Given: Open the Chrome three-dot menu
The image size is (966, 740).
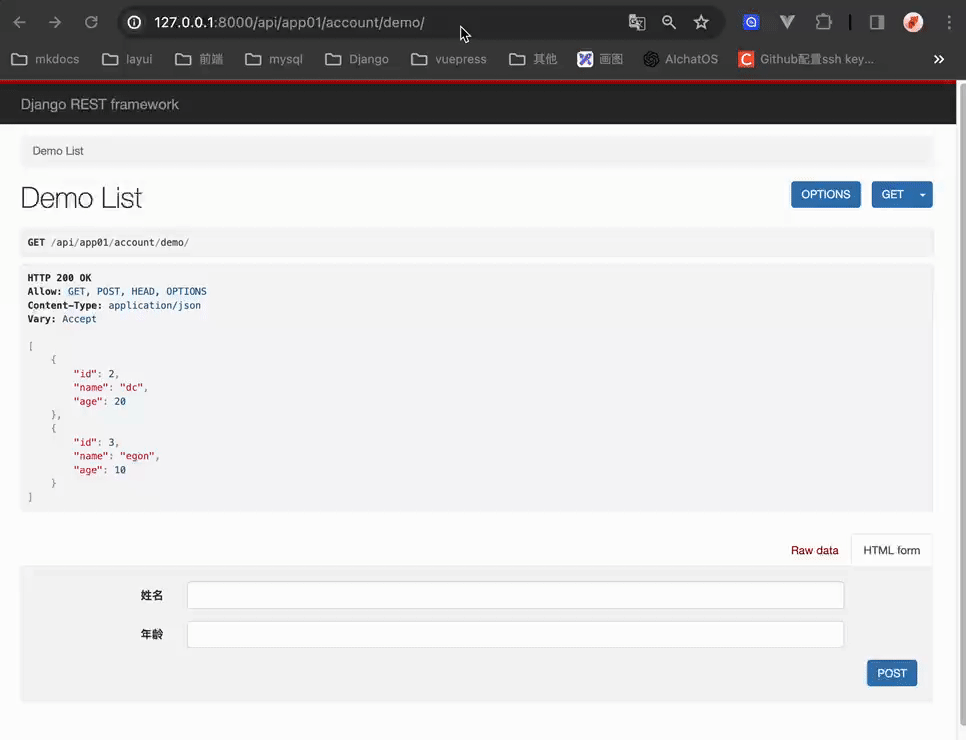Looking at the screenshot, I should pyautogui.click(x=945, y=22).
